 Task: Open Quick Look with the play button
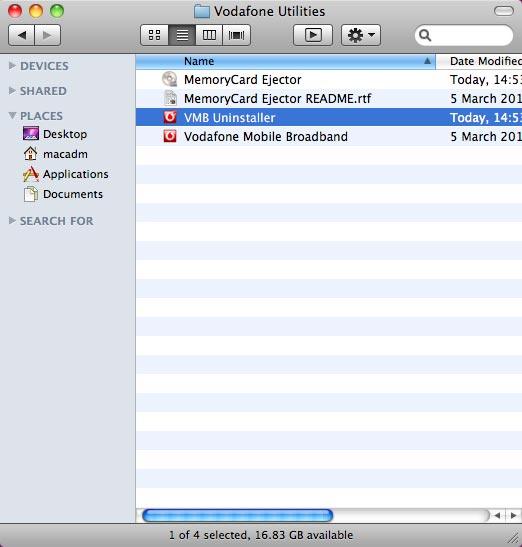(x=313, y=35)
